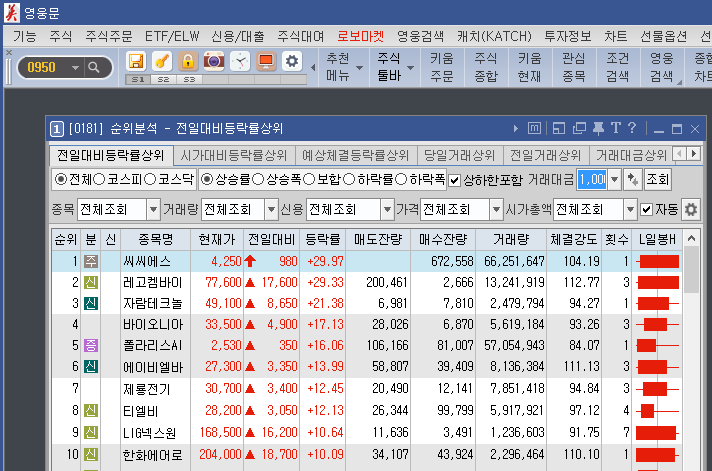Viewport: 712px width, 471px height.
Task: Select the 코스닥 radio button
Action: 150,179
